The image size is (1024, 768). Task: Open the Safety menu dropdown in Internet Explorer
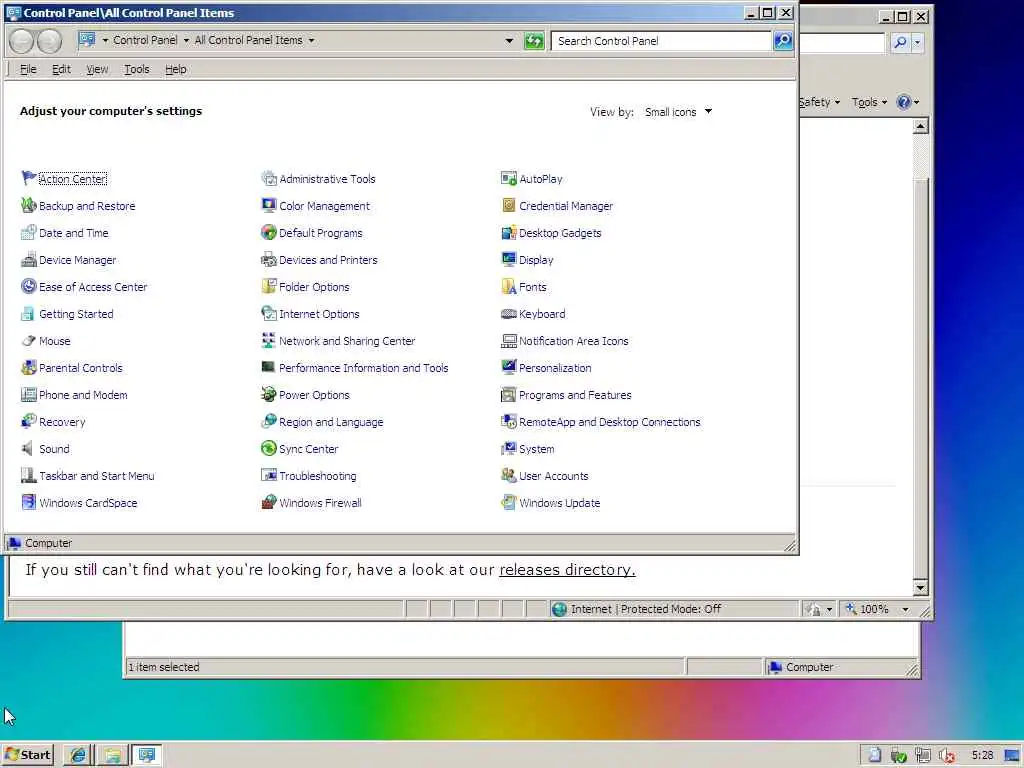819,102
